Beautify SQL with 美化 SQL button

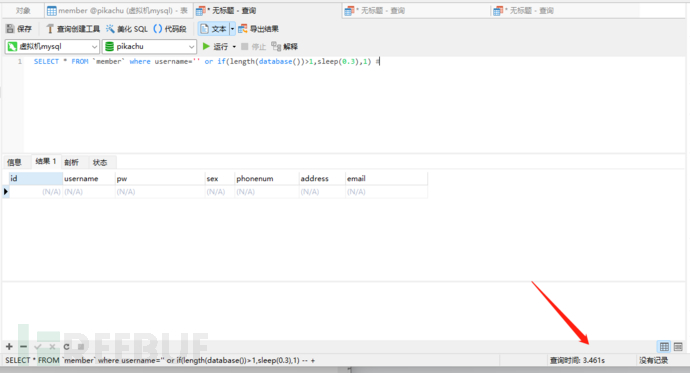click(127, 29)
